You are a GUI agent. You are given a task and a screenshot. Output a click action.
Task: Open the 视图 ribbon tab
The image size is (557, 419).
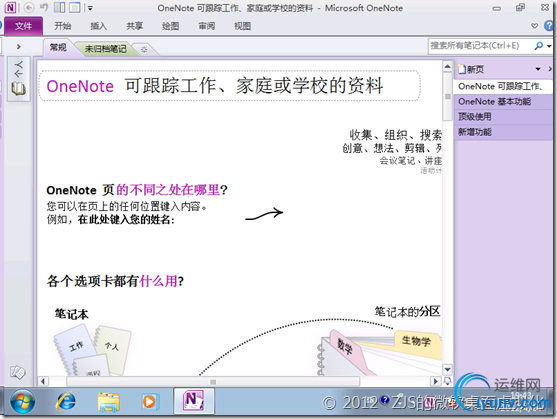coord(243,26)
